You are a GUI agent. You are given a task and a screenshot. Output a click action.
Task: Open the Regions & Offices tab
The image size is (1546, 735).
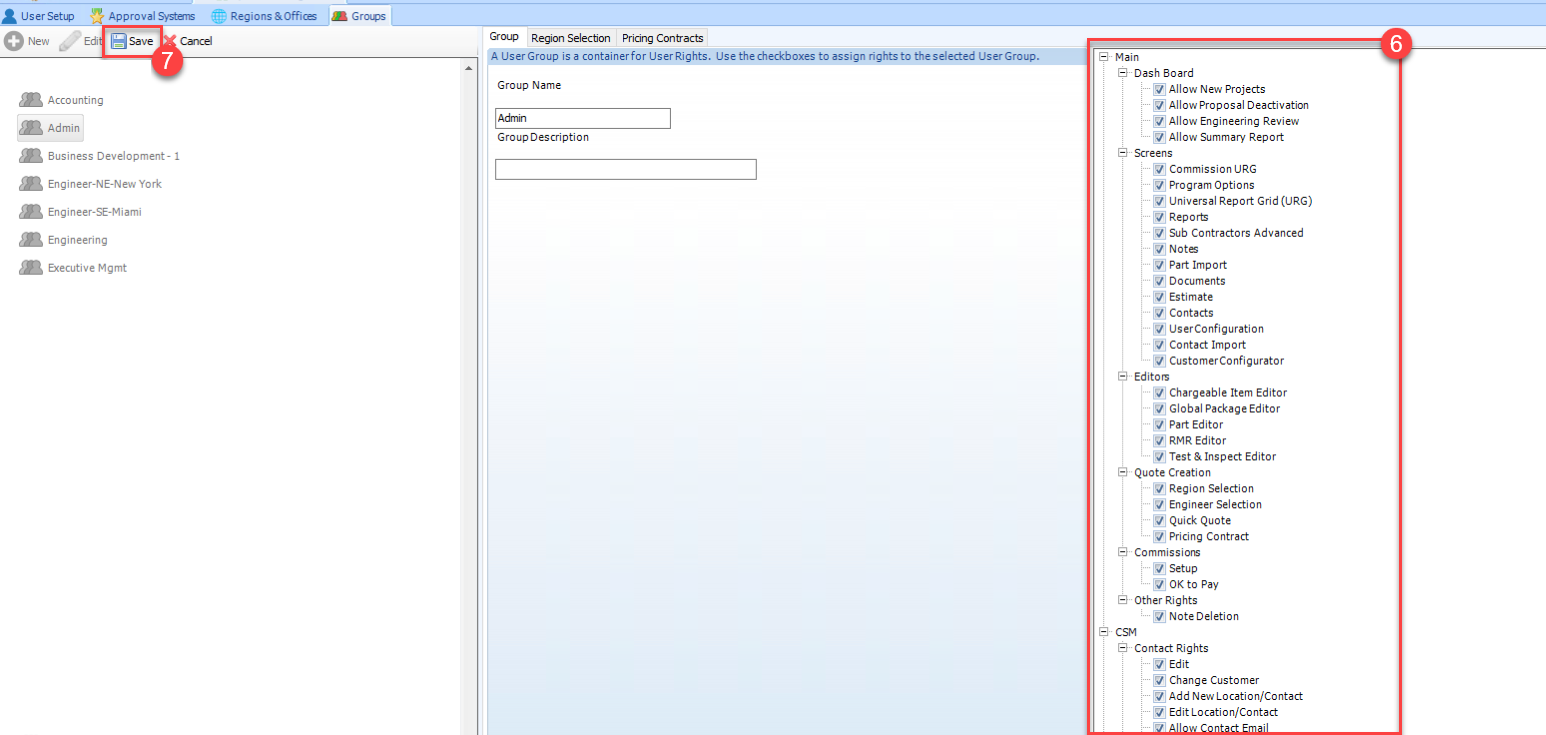point(264,16)
